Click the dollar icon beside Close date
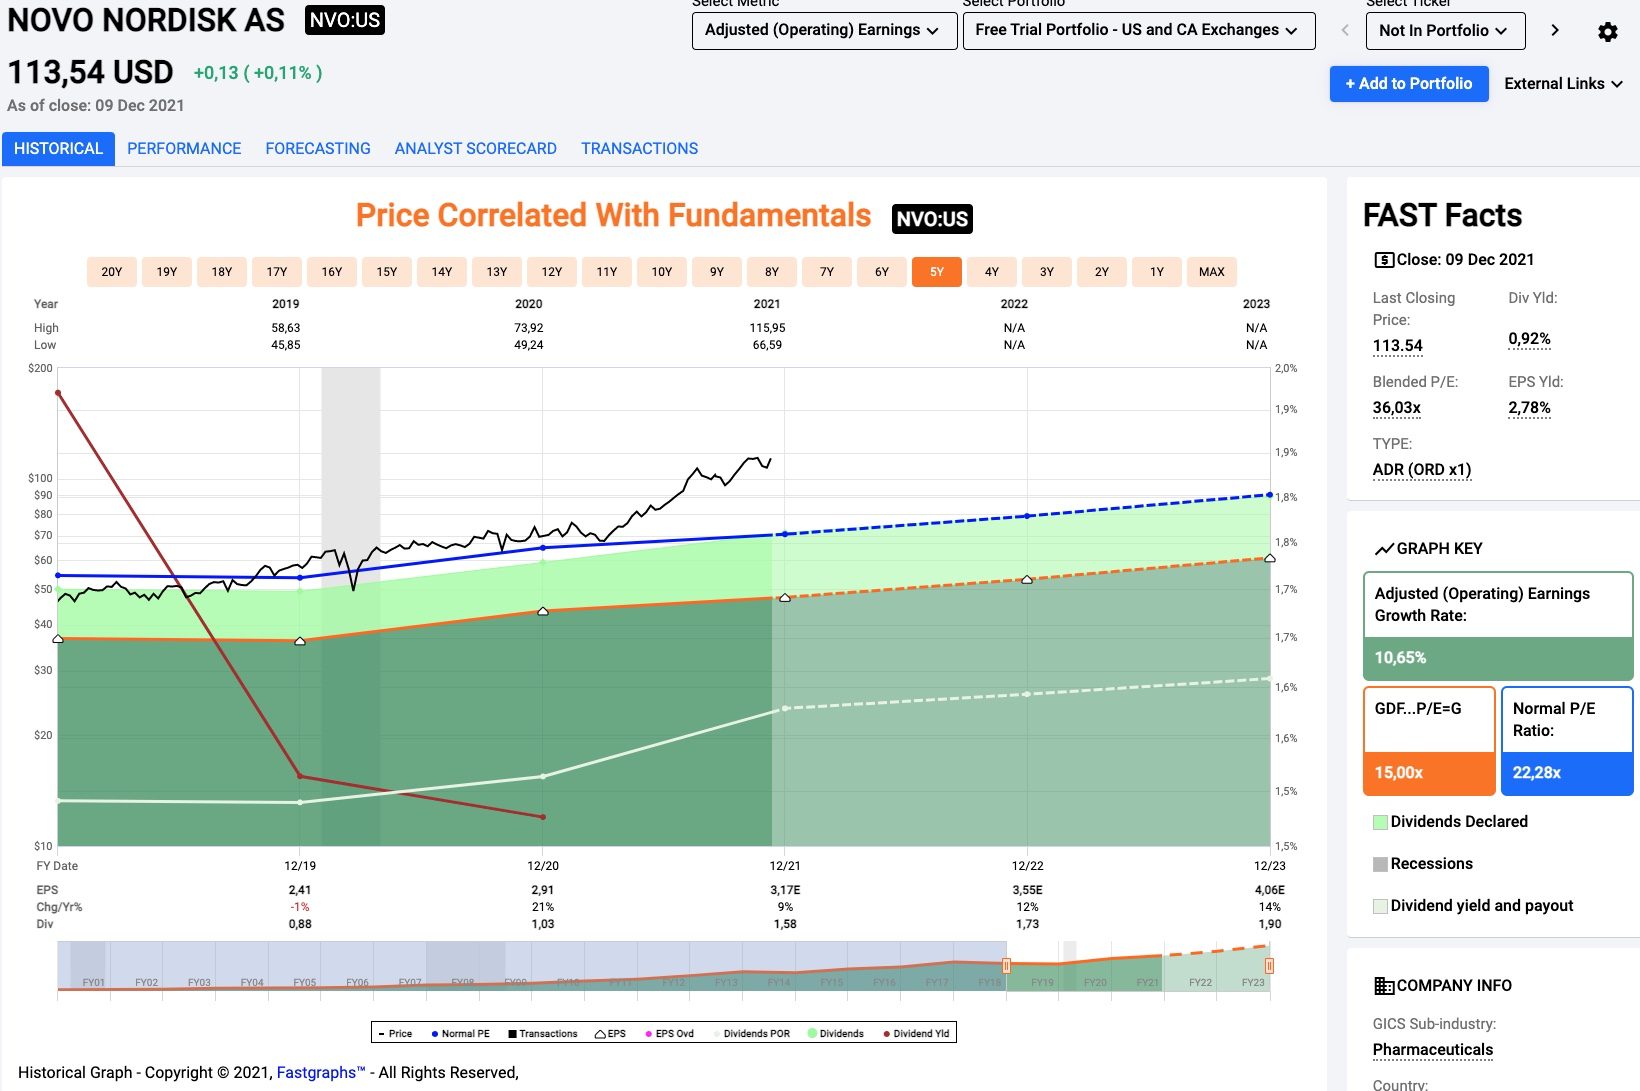Image resolution: width=1640 pixels, height=1091 pixels. pos(1384,260)
